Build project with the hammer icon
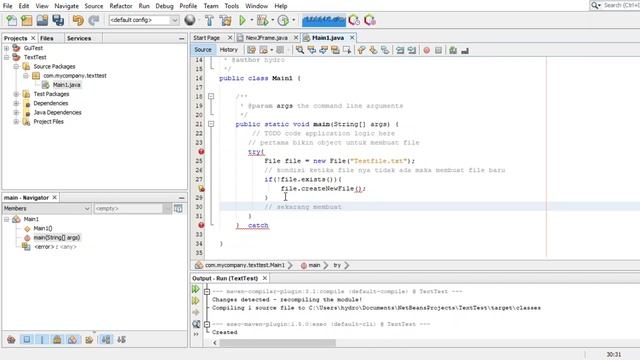Image resolution: width=640 pixels, height=360 pixels. click(209, 20)
